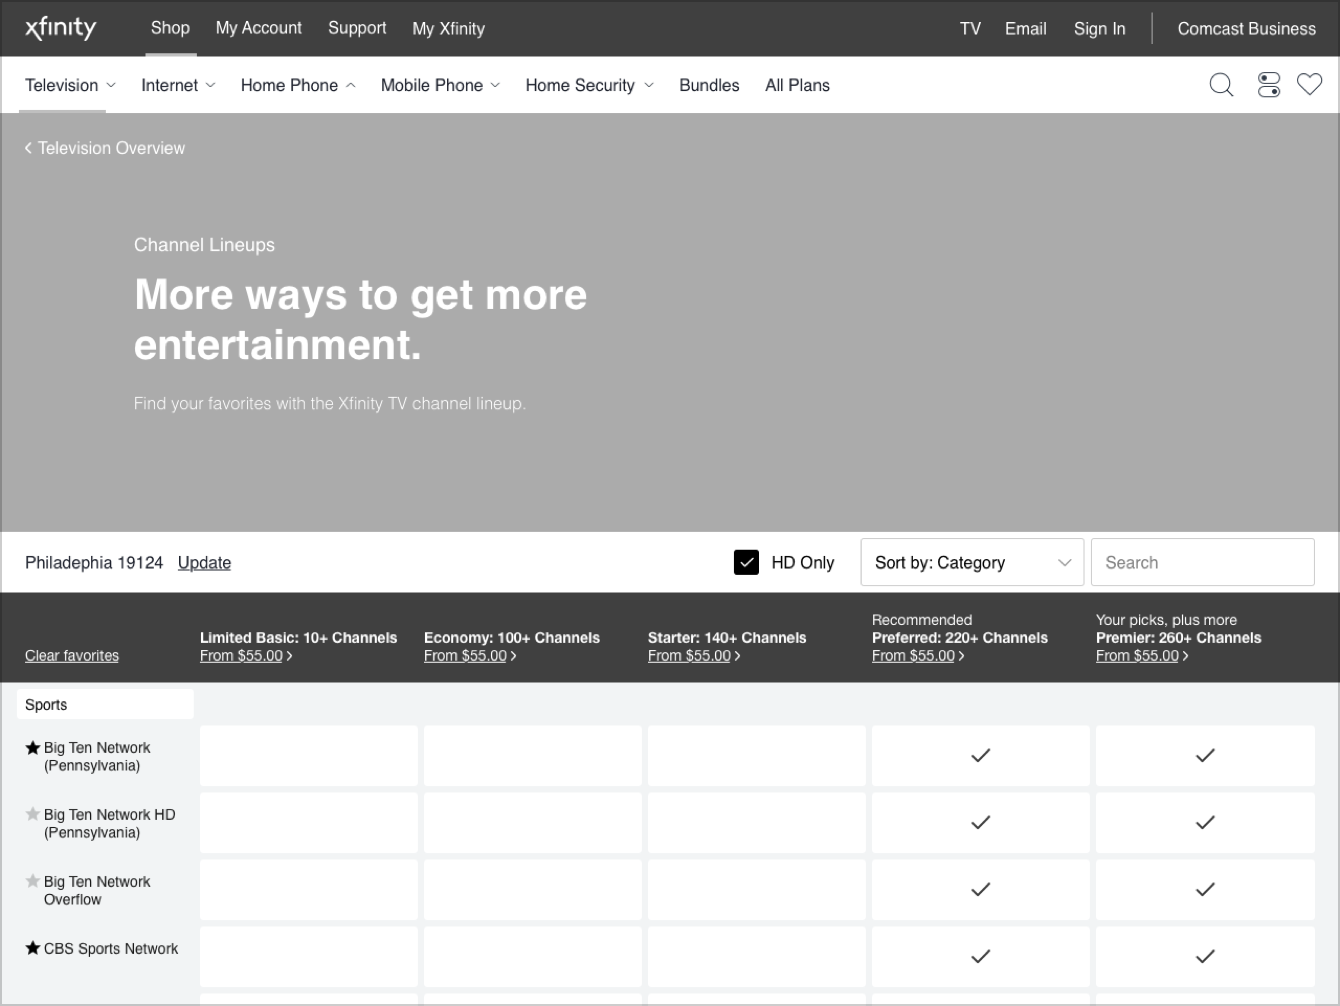Collapse the Home Phone menu
1340x1006 pixels.
(x=298, y=86)
